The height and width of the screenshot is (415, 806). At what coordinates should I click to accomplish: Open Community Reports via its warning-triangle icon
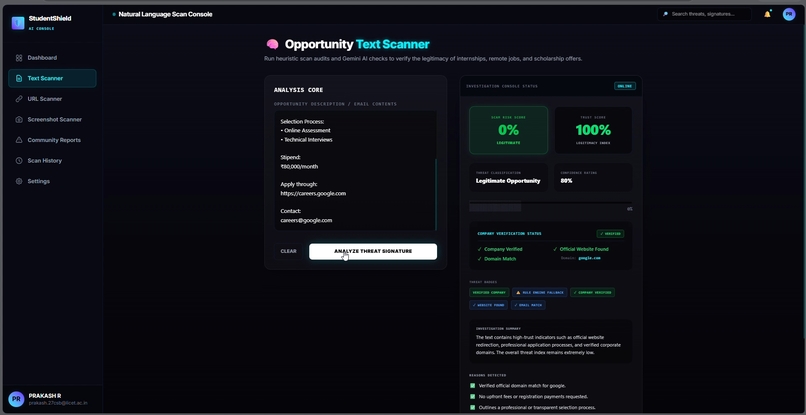[19, 140]
